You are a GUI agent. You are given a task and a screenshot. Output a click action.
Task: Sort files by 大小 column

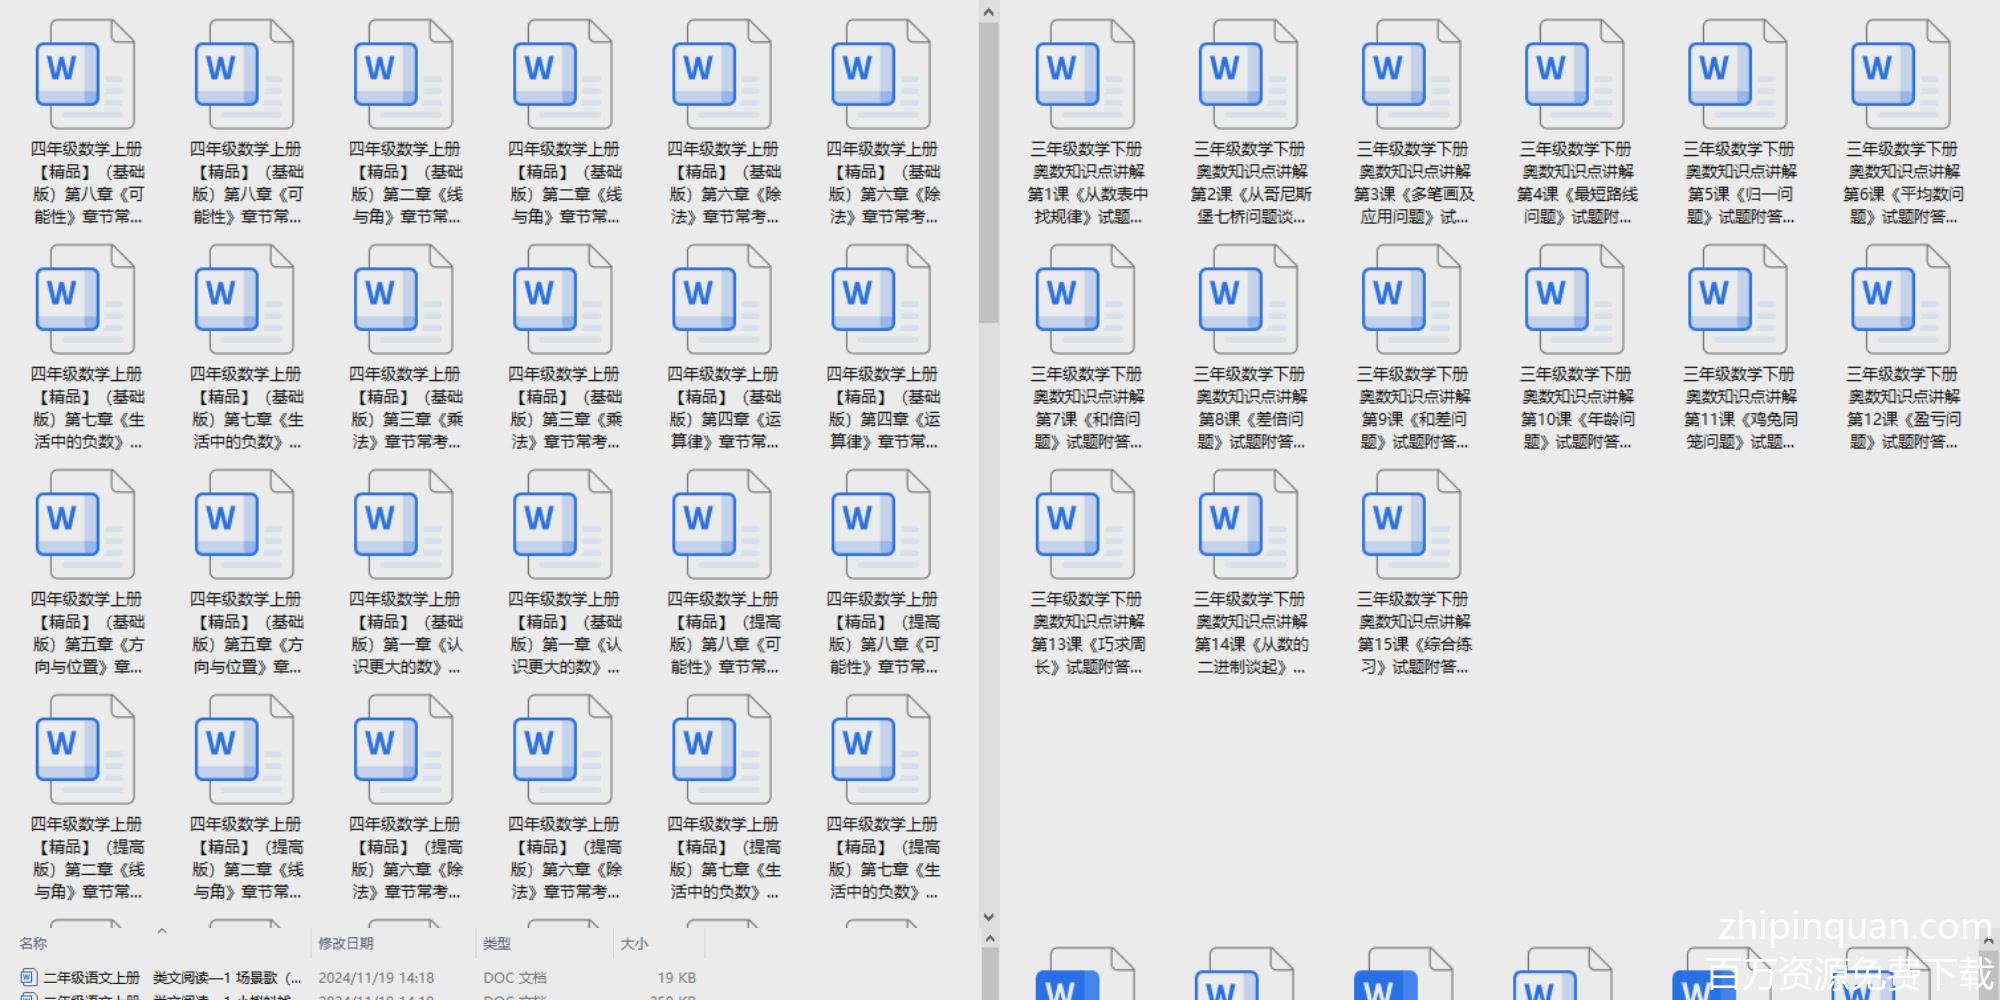(x=634, y=943)
